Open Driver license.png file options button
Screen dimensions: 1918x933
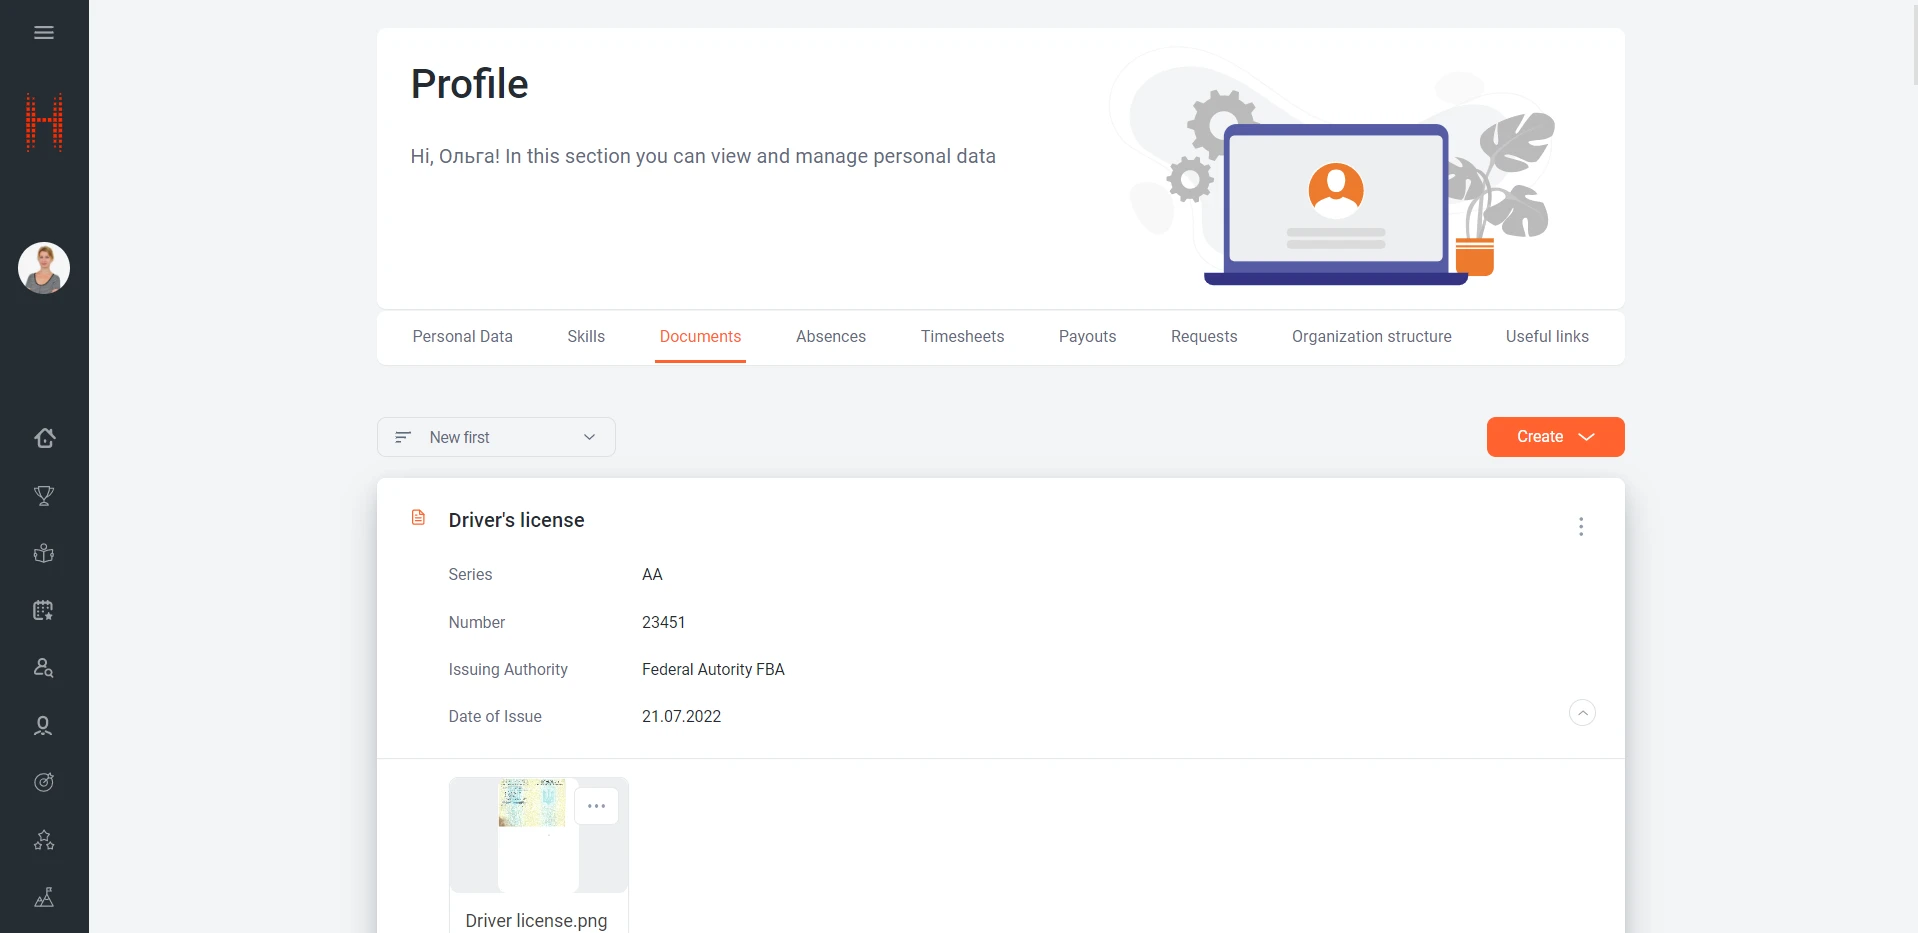tap(597, 806)
